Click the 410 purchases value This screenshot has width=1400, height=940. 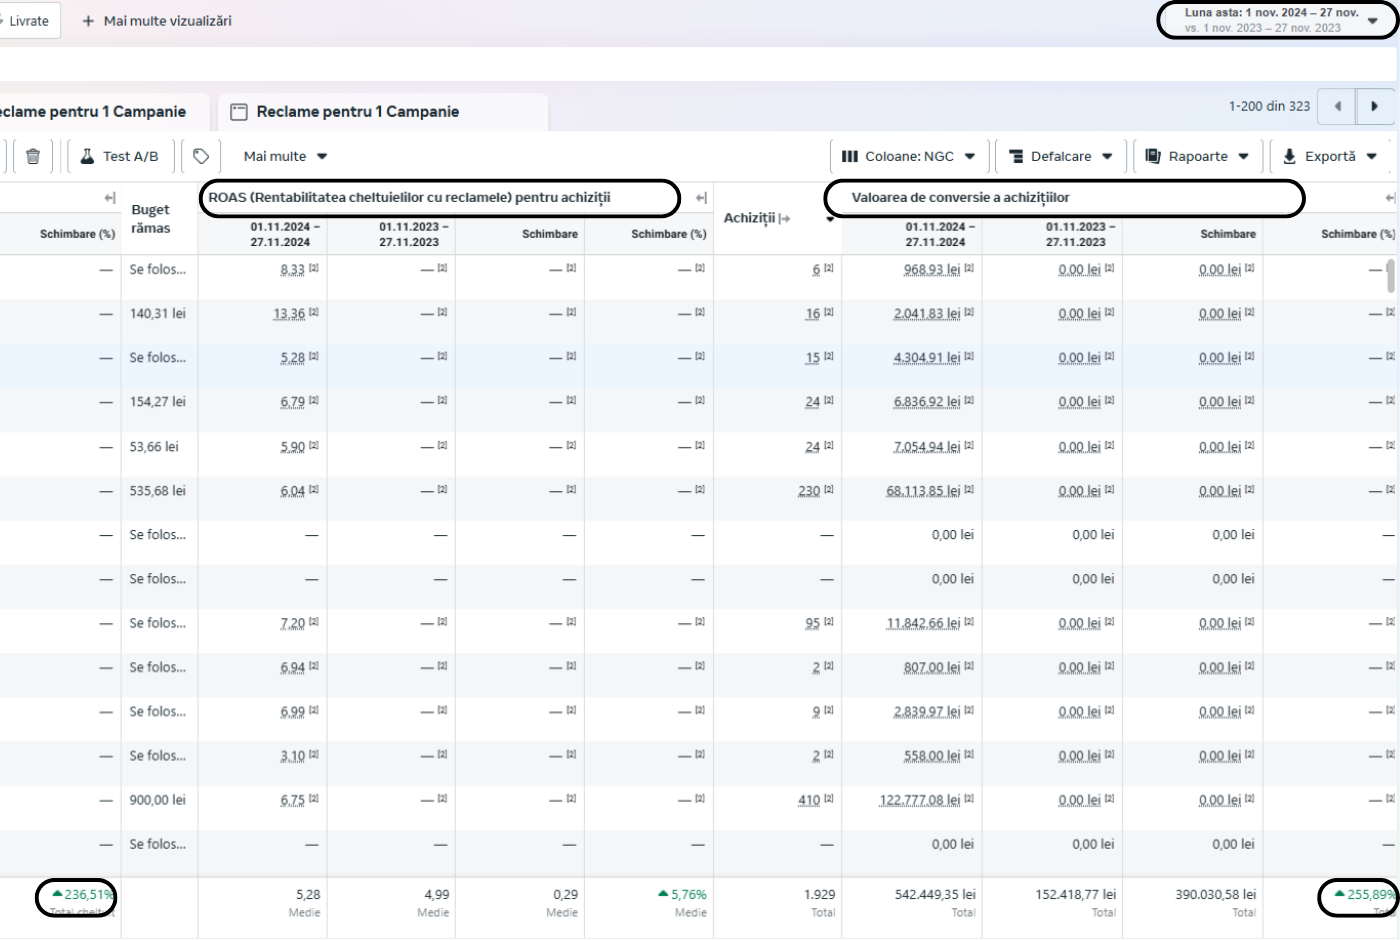tap(809, 800)
